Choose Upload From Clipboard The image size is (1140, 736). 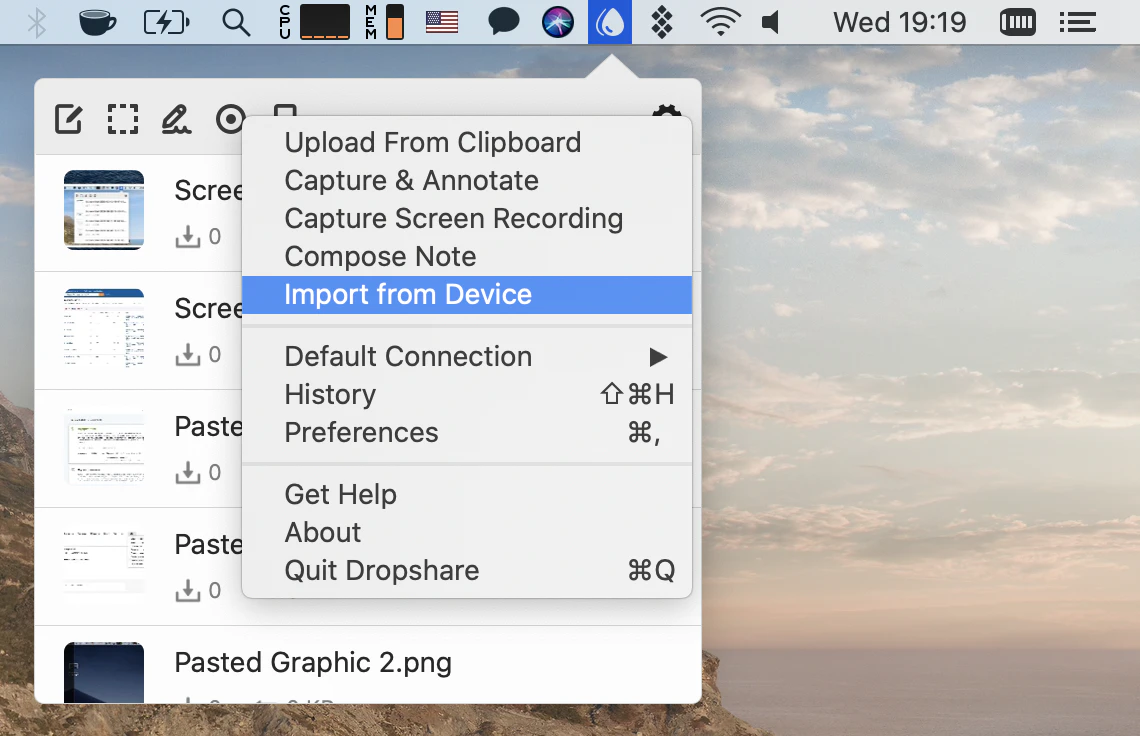[x=467, y=143]
